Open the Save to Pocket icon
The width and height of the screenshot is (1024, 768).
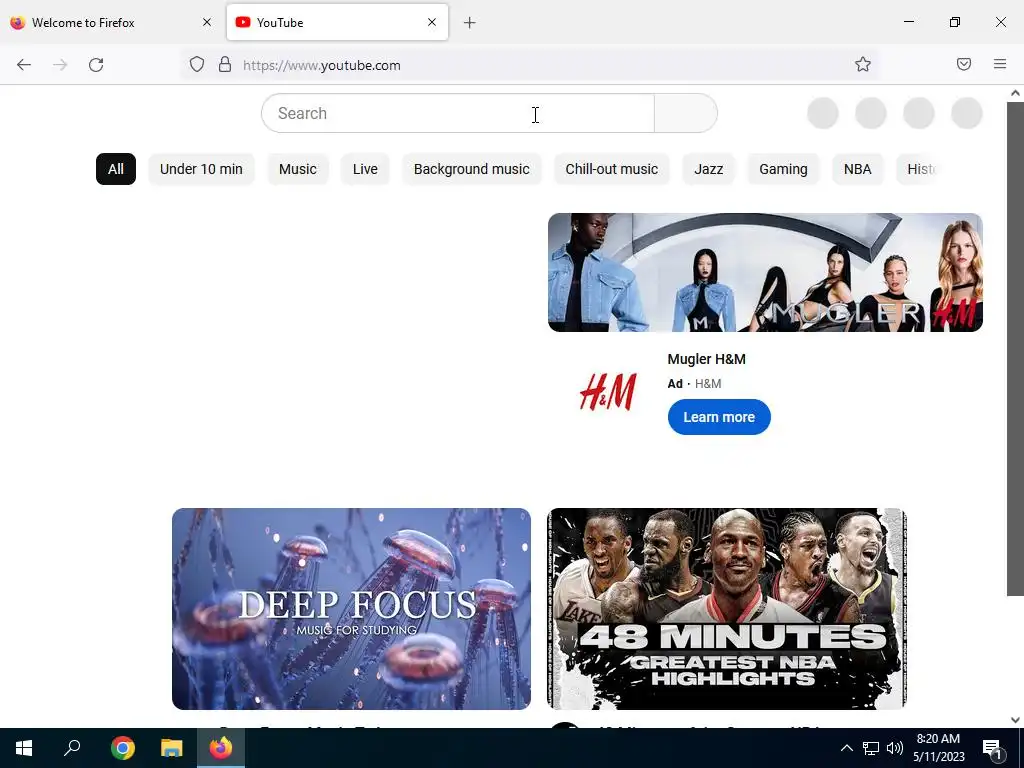click(x=964, y=65)
